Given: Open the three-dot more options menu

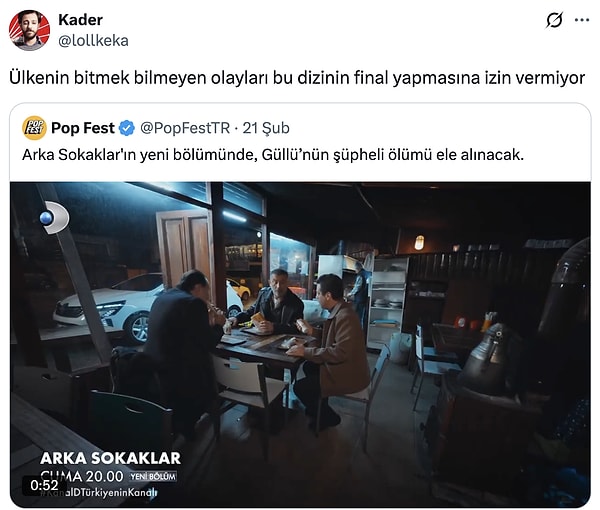Looking at the screenshot, I should [582, 20].
